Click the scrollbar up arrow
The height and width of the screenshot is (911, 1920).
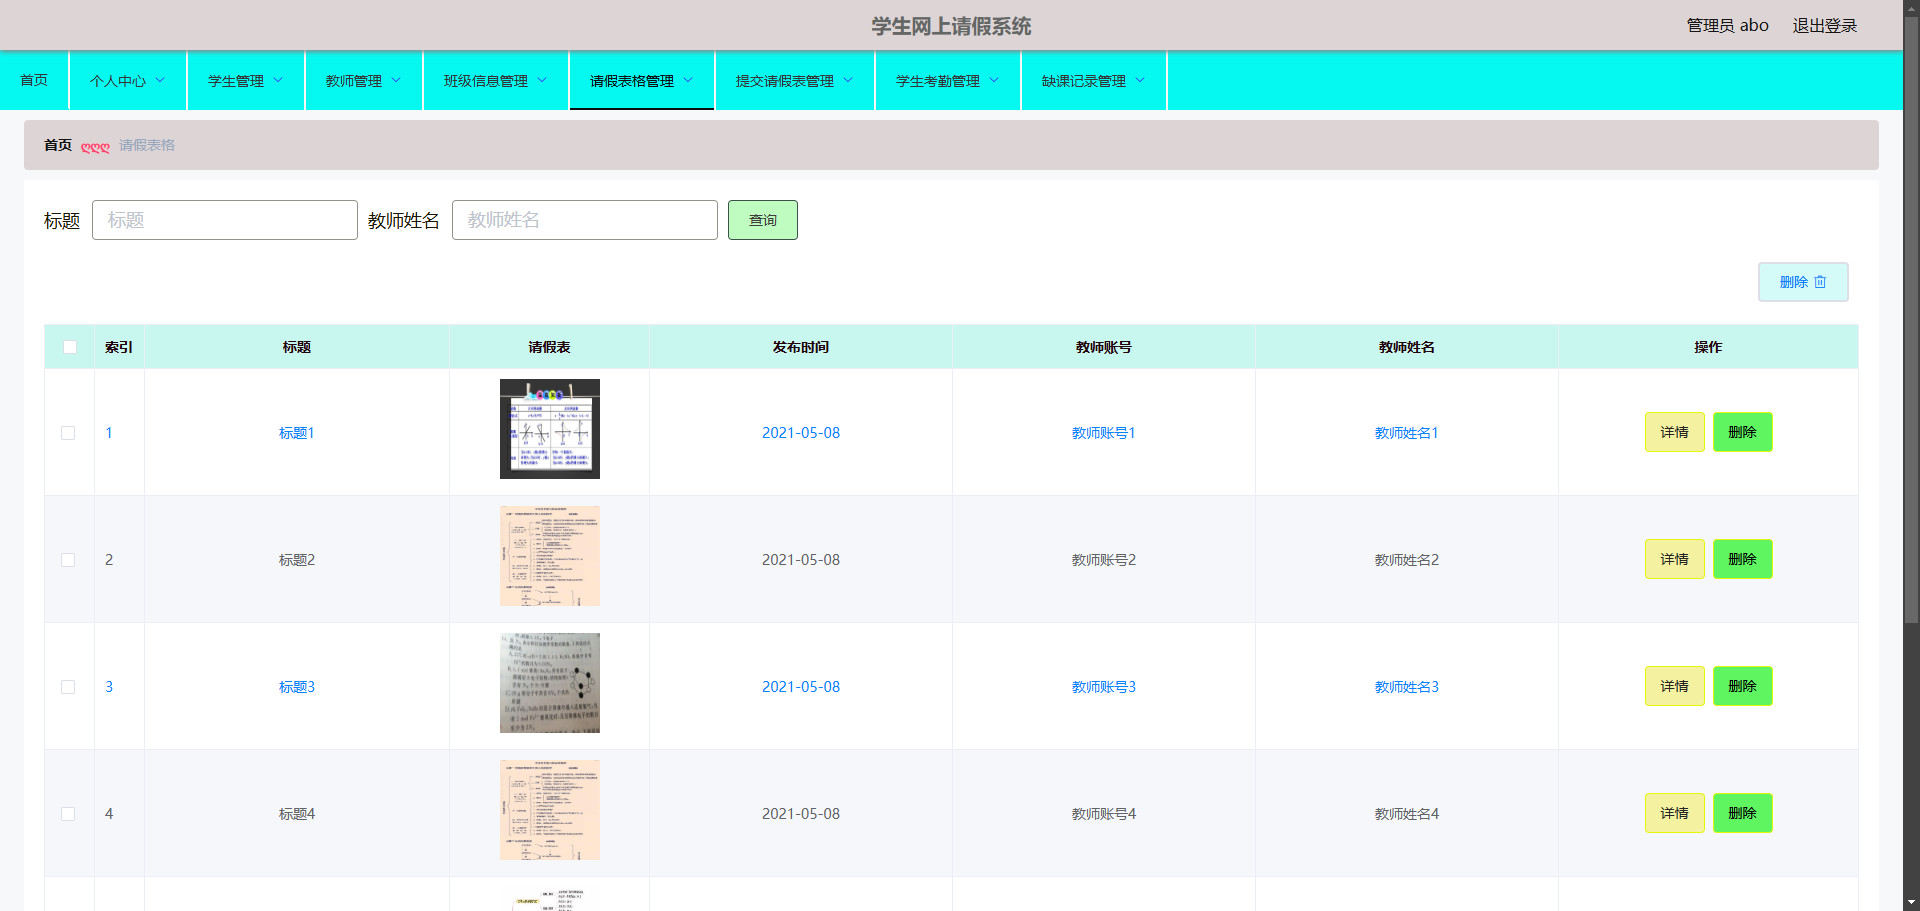coord(1911,8)
